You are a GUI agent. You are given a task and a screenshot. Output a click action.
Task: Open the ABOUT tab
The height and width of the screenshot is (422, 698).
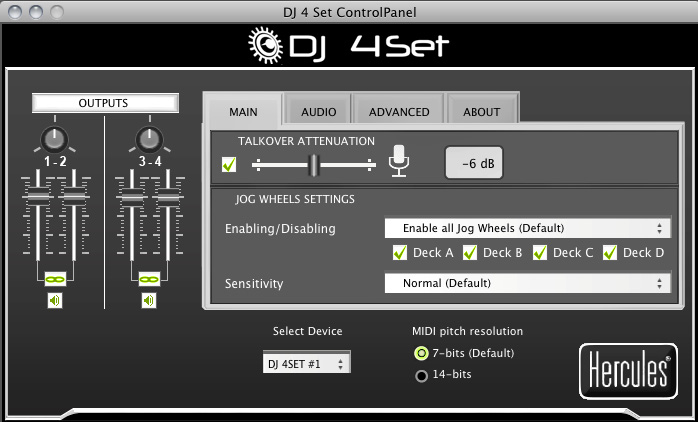[482, 112]
